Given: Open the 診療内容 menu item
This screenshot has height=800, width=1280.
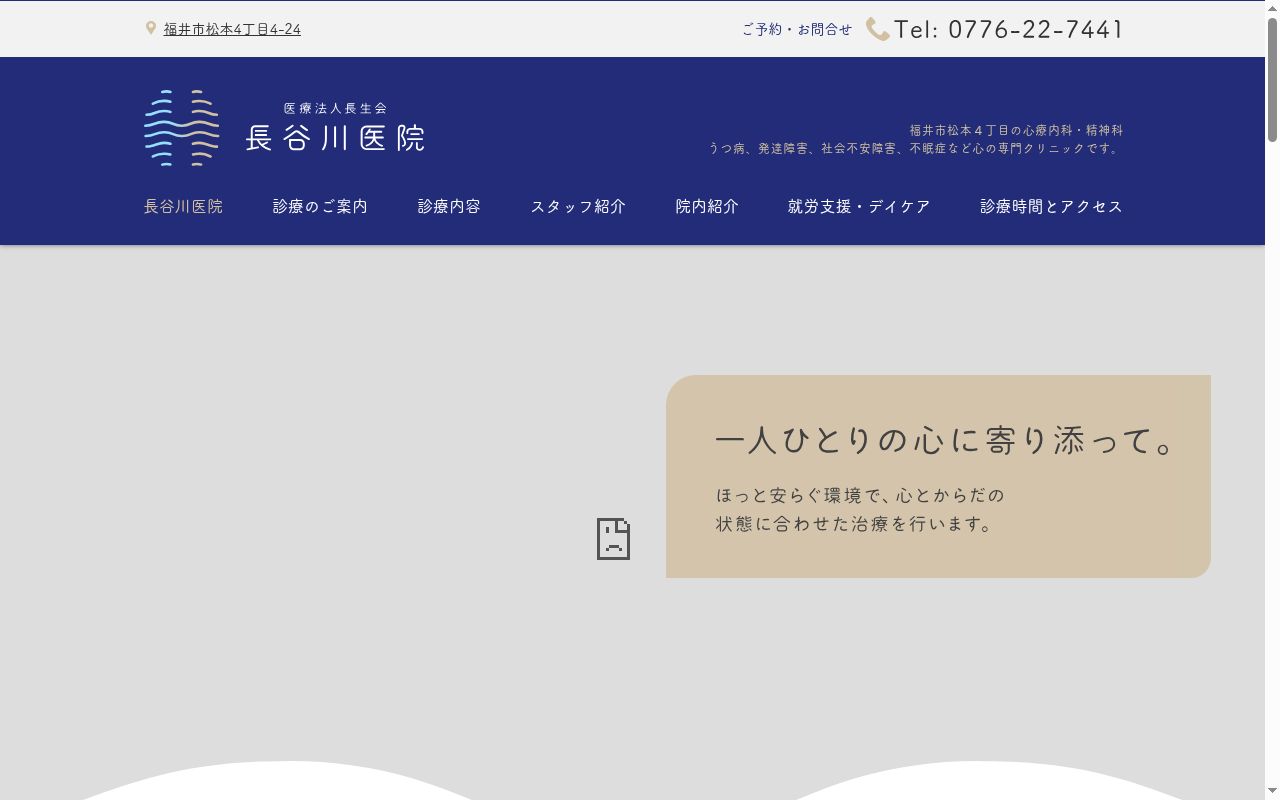Looking at the screenshot, I should click(449, 206).
